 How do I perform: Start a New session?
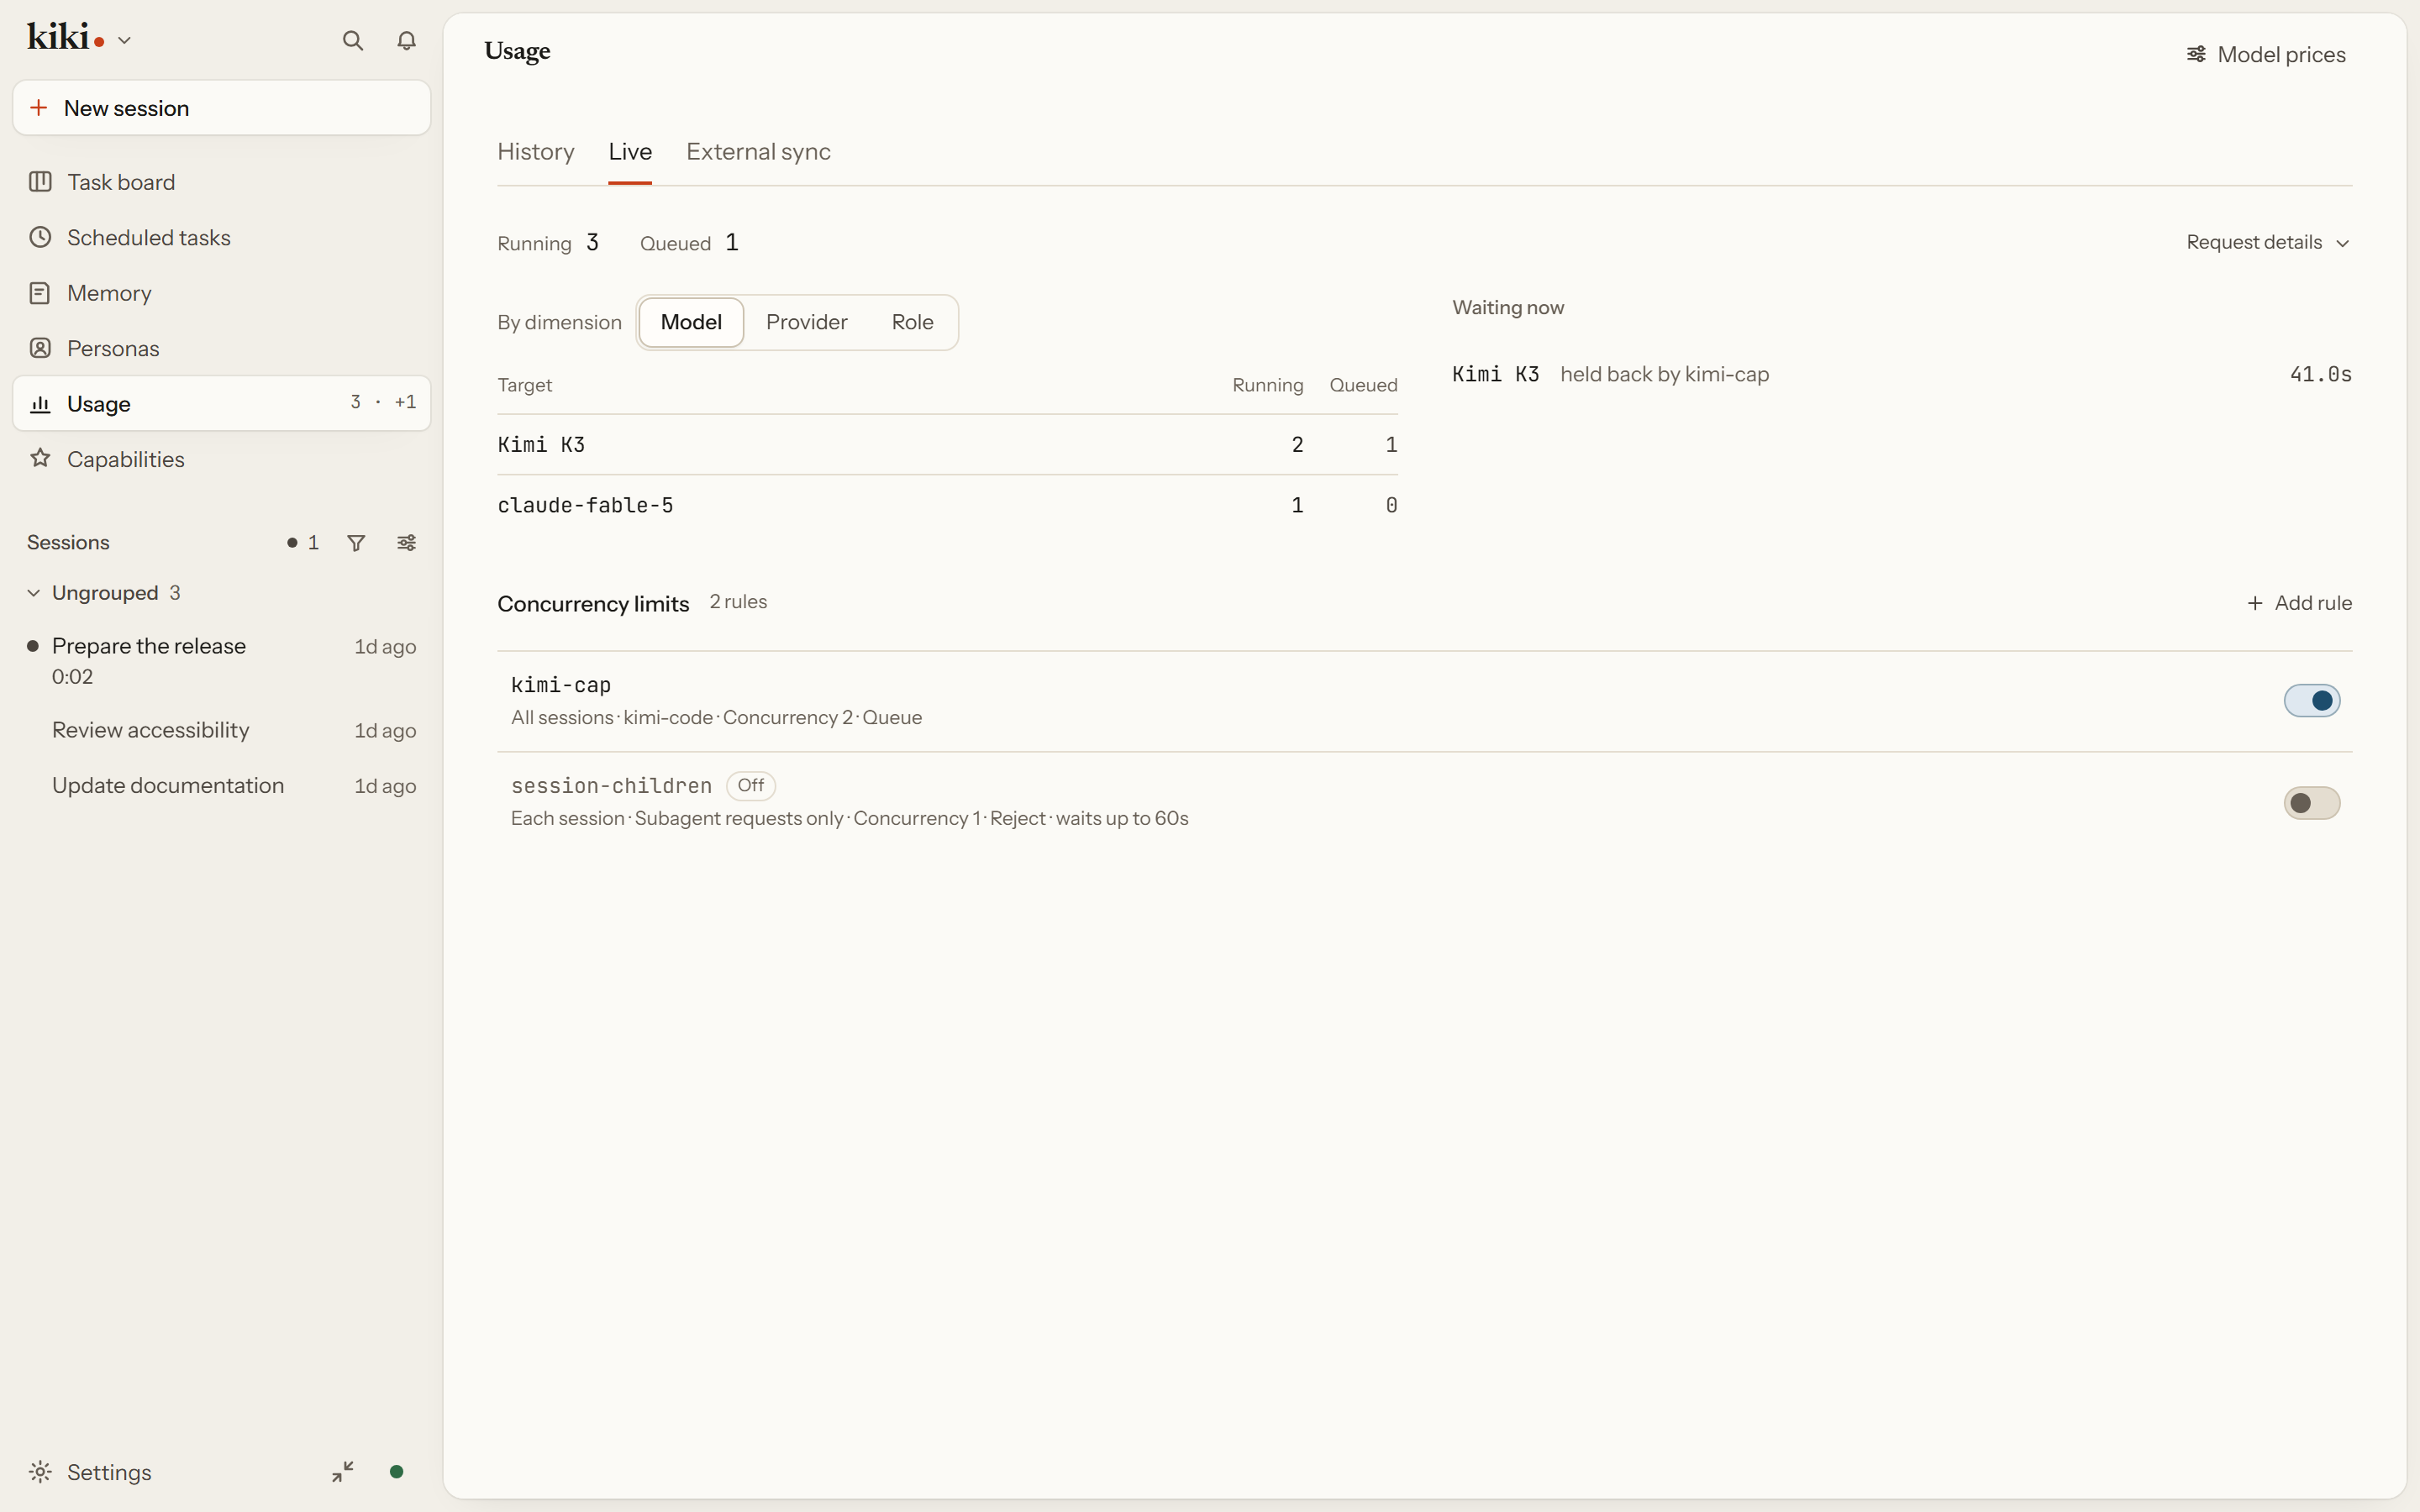[x=221, y=108]
